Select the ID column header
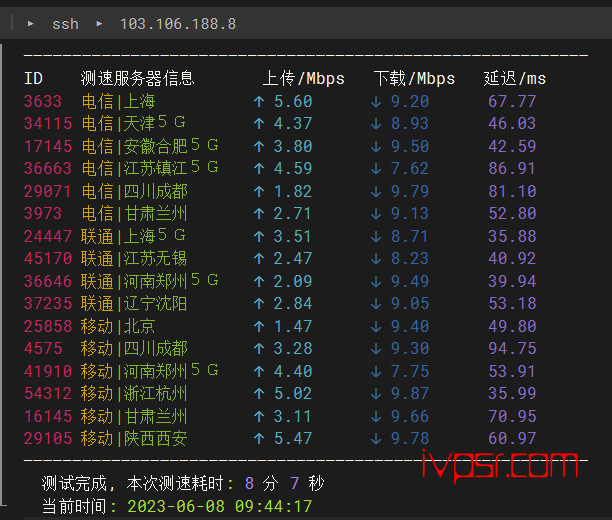The width and height of the screenshot is (612, 520). pos(33,78)
